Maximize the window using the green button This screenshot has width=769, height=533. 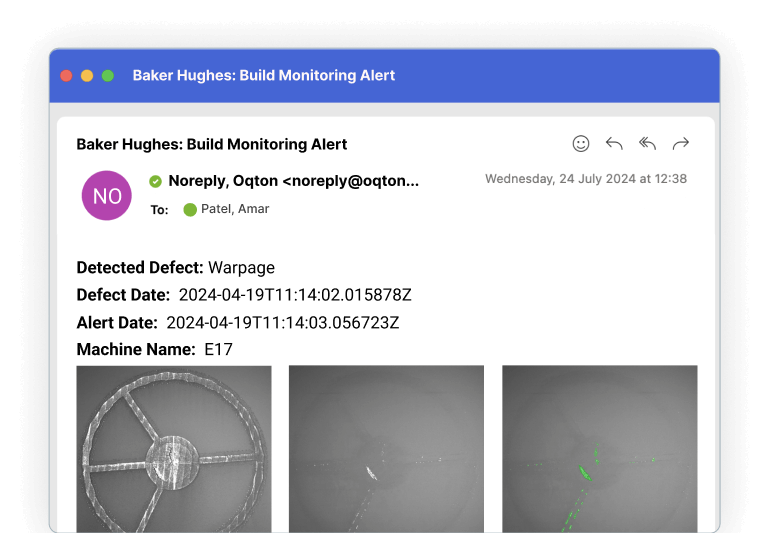tap(108, 76)
